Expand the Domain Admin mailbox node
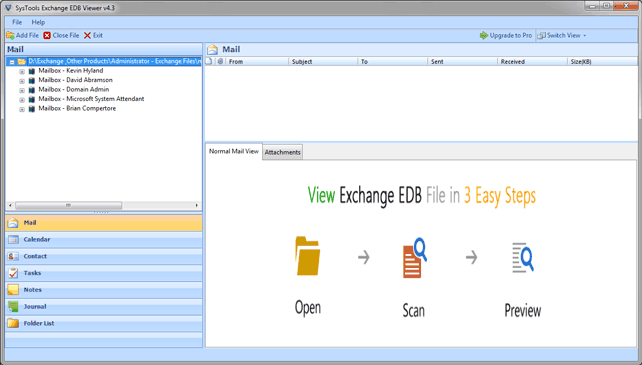Image resolution: width=642 pixels, height=365 pixels. (22, 90)
